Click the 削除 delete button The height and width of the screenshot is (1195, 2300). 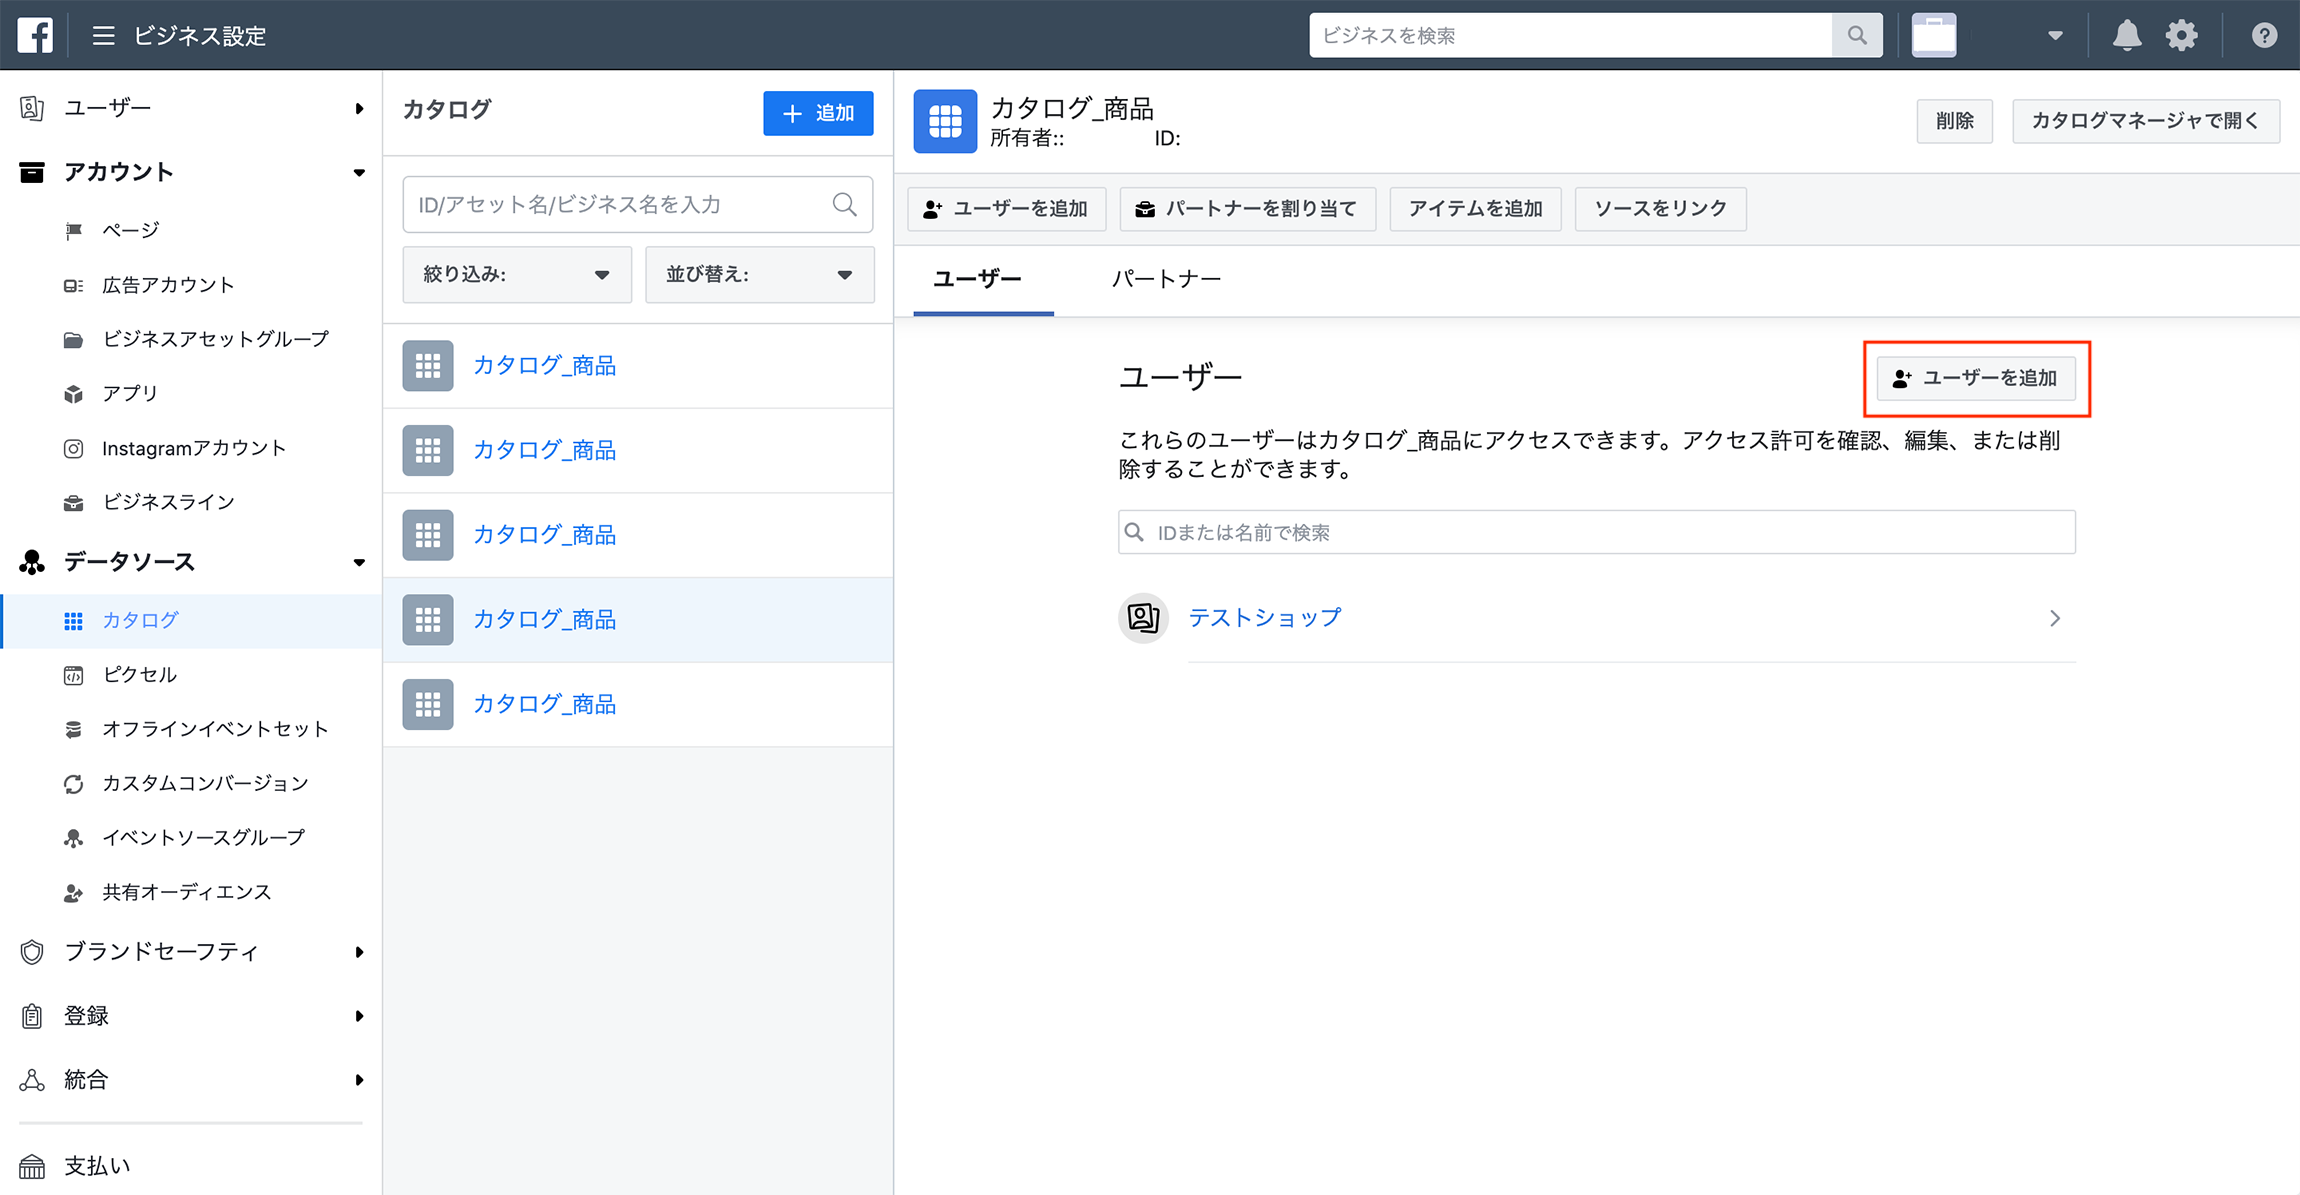pyautogui.click(x=1954, y=120)
